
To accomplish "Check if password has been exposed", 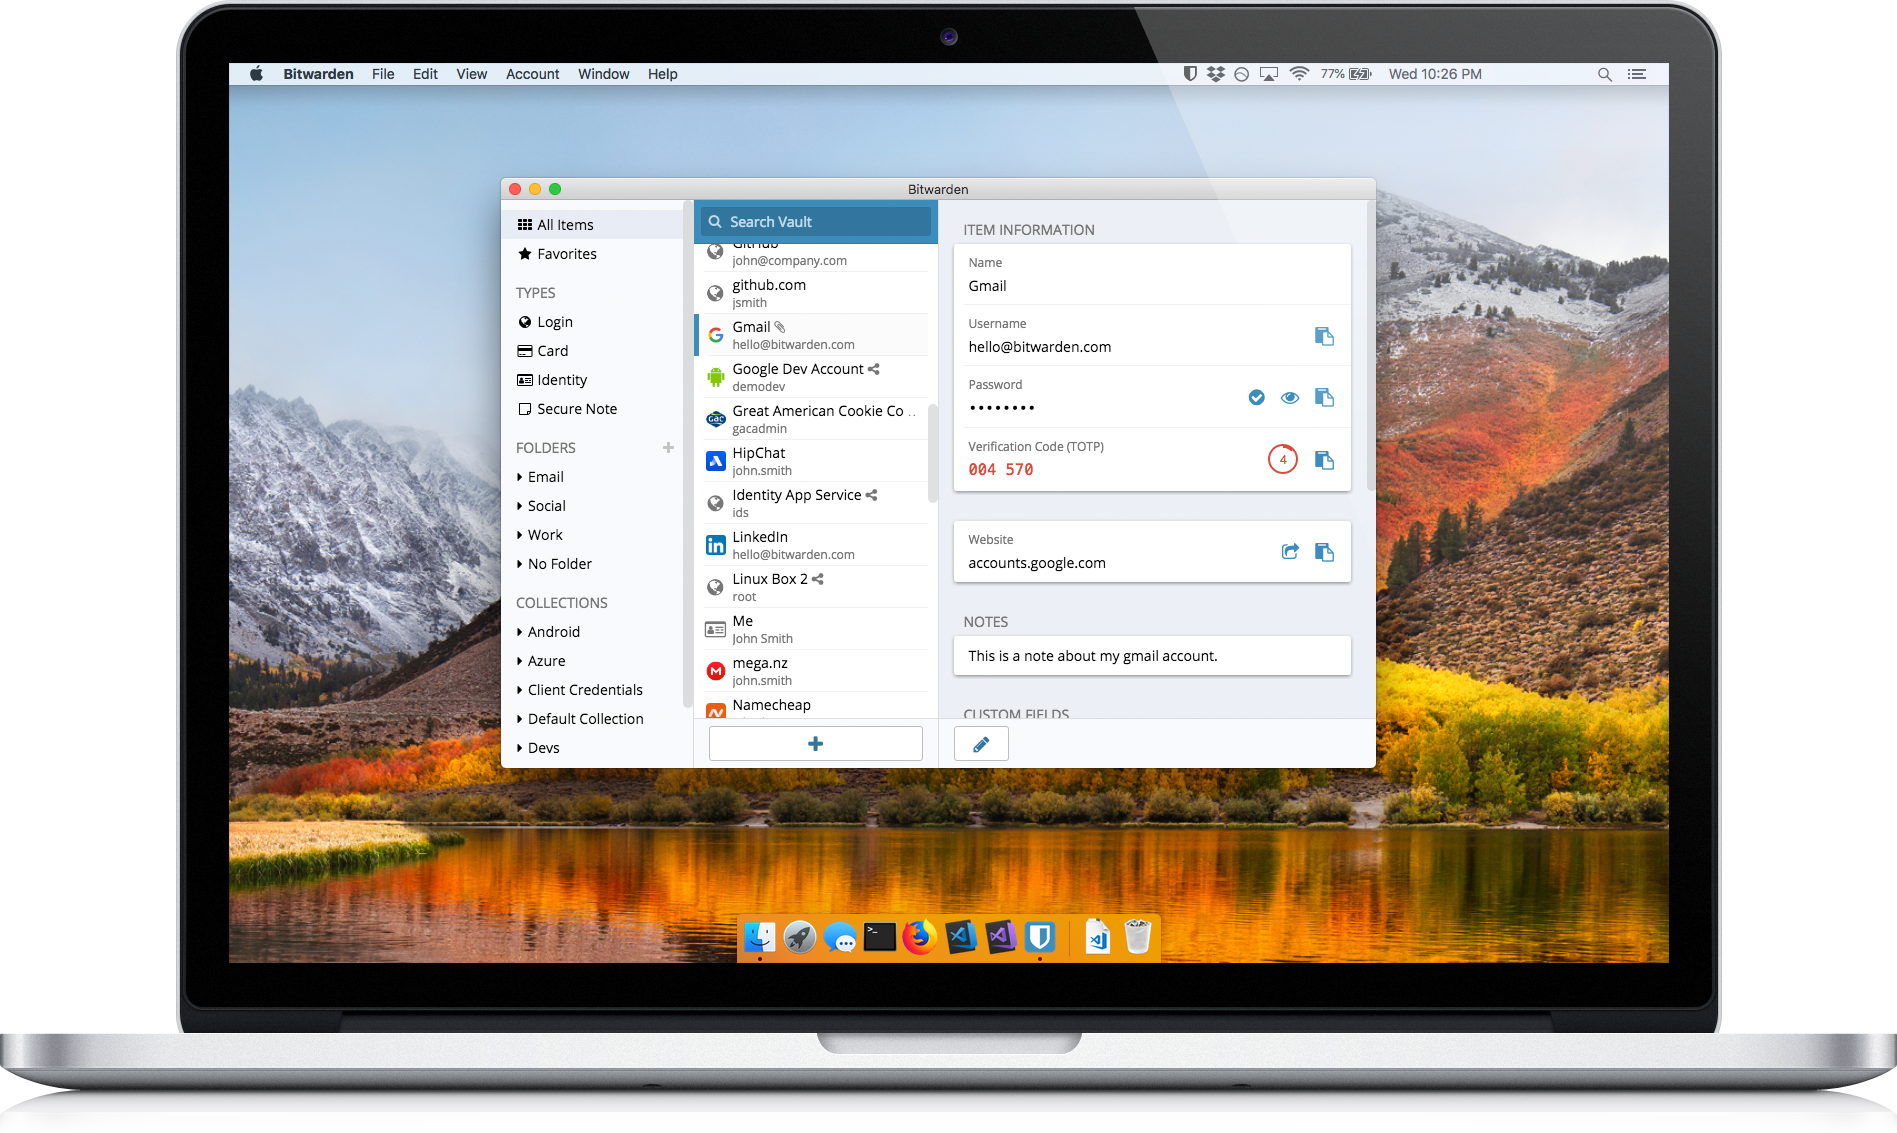I will click(x=1256, y=398).
